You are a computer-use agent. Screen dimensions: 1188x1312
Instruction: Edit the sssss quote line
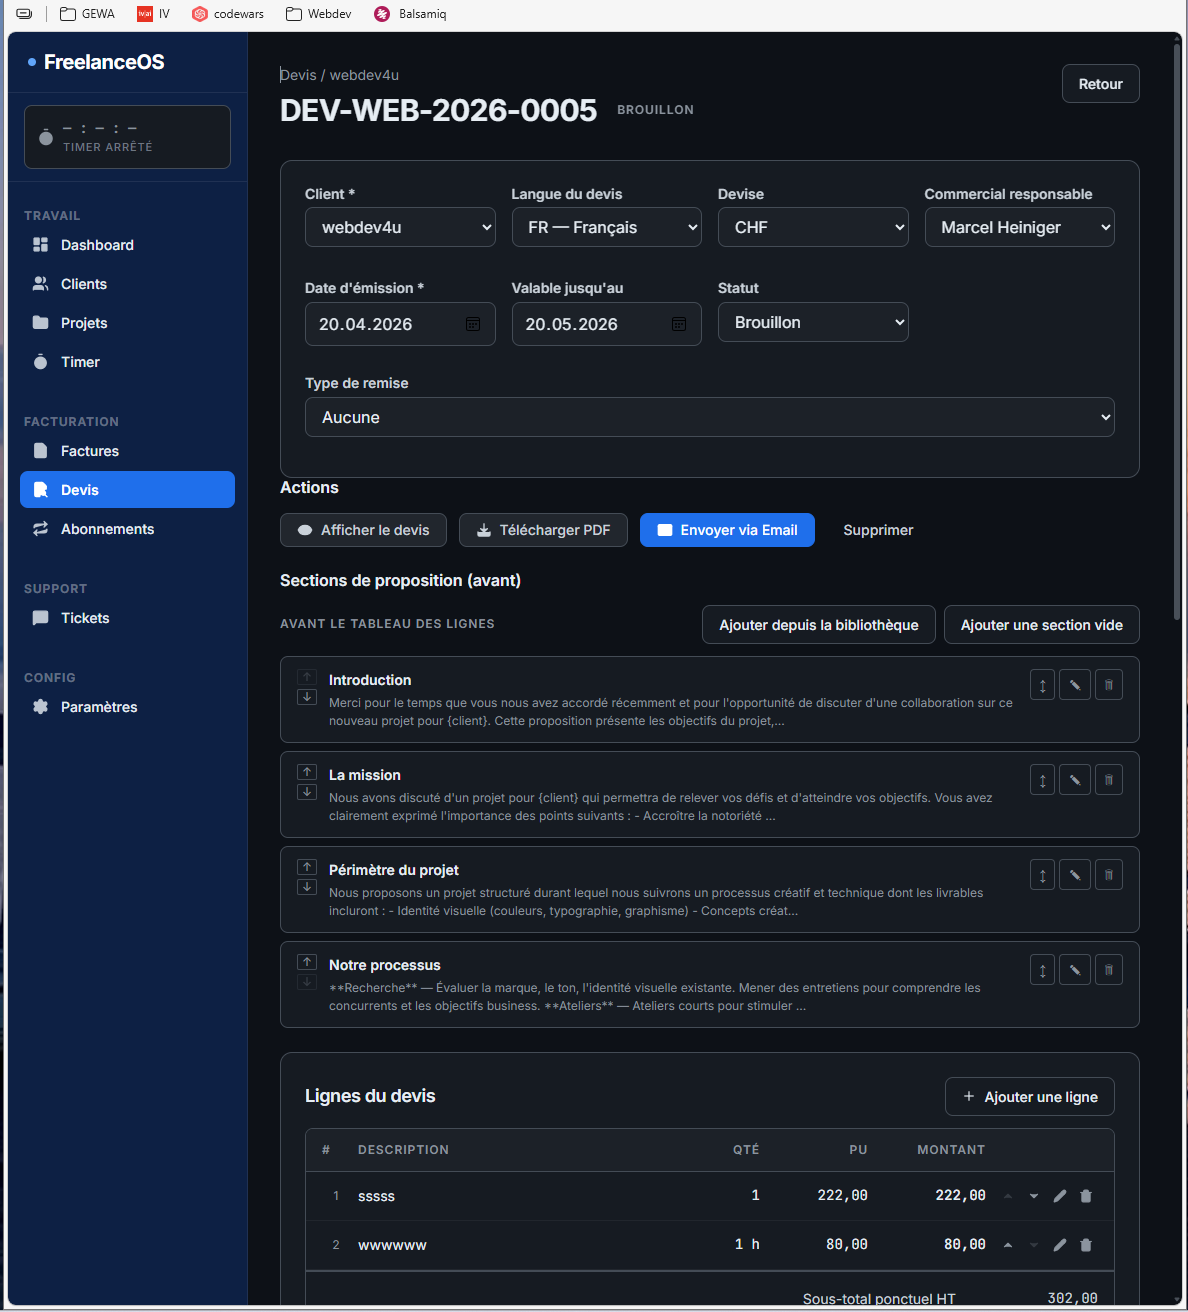1060,1196
